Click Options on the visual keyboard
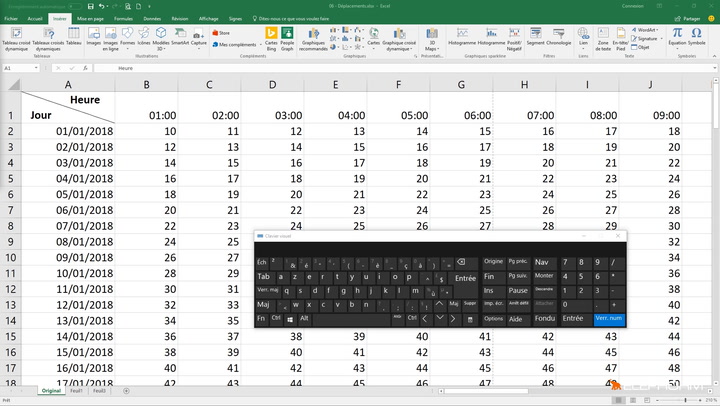This screenshot has width=720, height=406. click(x=494, y=319)
